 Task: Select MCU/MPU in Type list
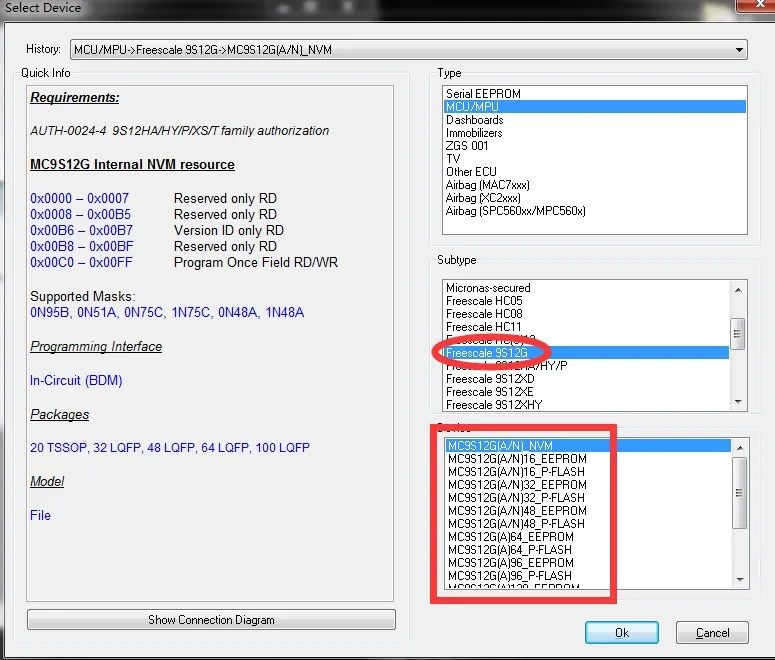tap(595, 106)
